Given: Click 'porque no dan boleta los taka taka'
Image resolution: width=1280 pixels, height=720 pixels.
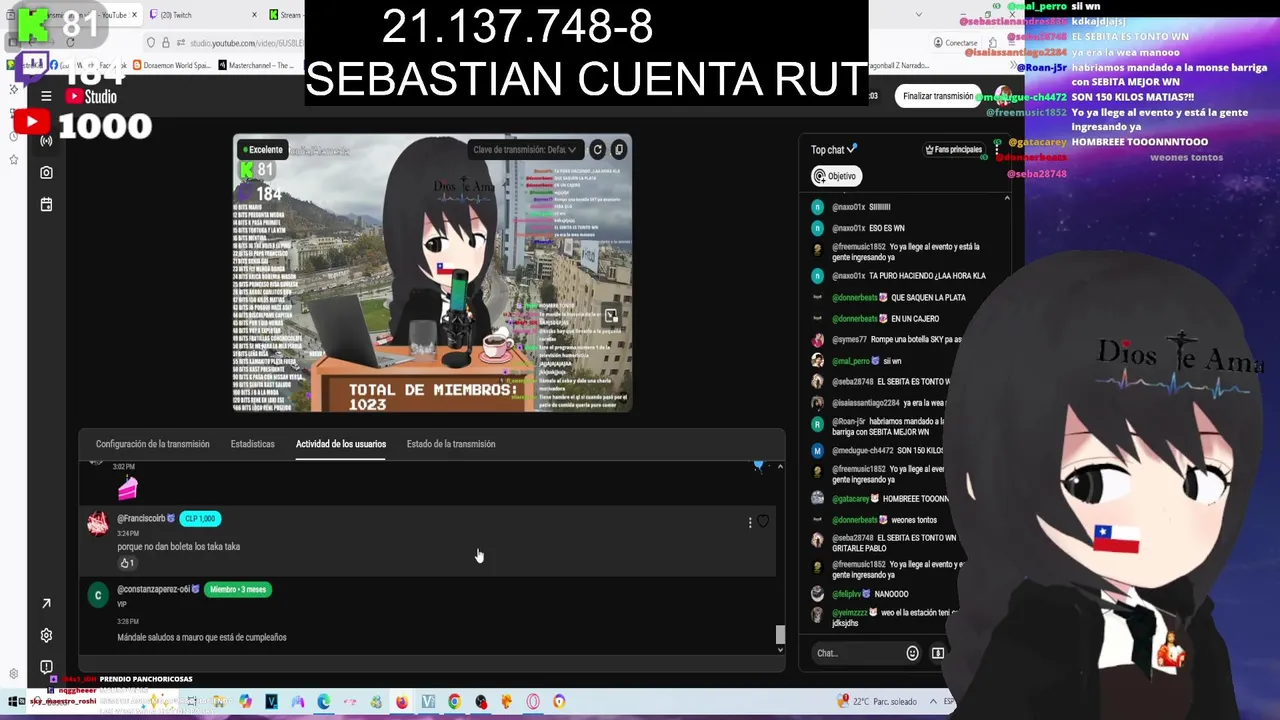Looking at the screenshot, I should (x=178, y=547).
